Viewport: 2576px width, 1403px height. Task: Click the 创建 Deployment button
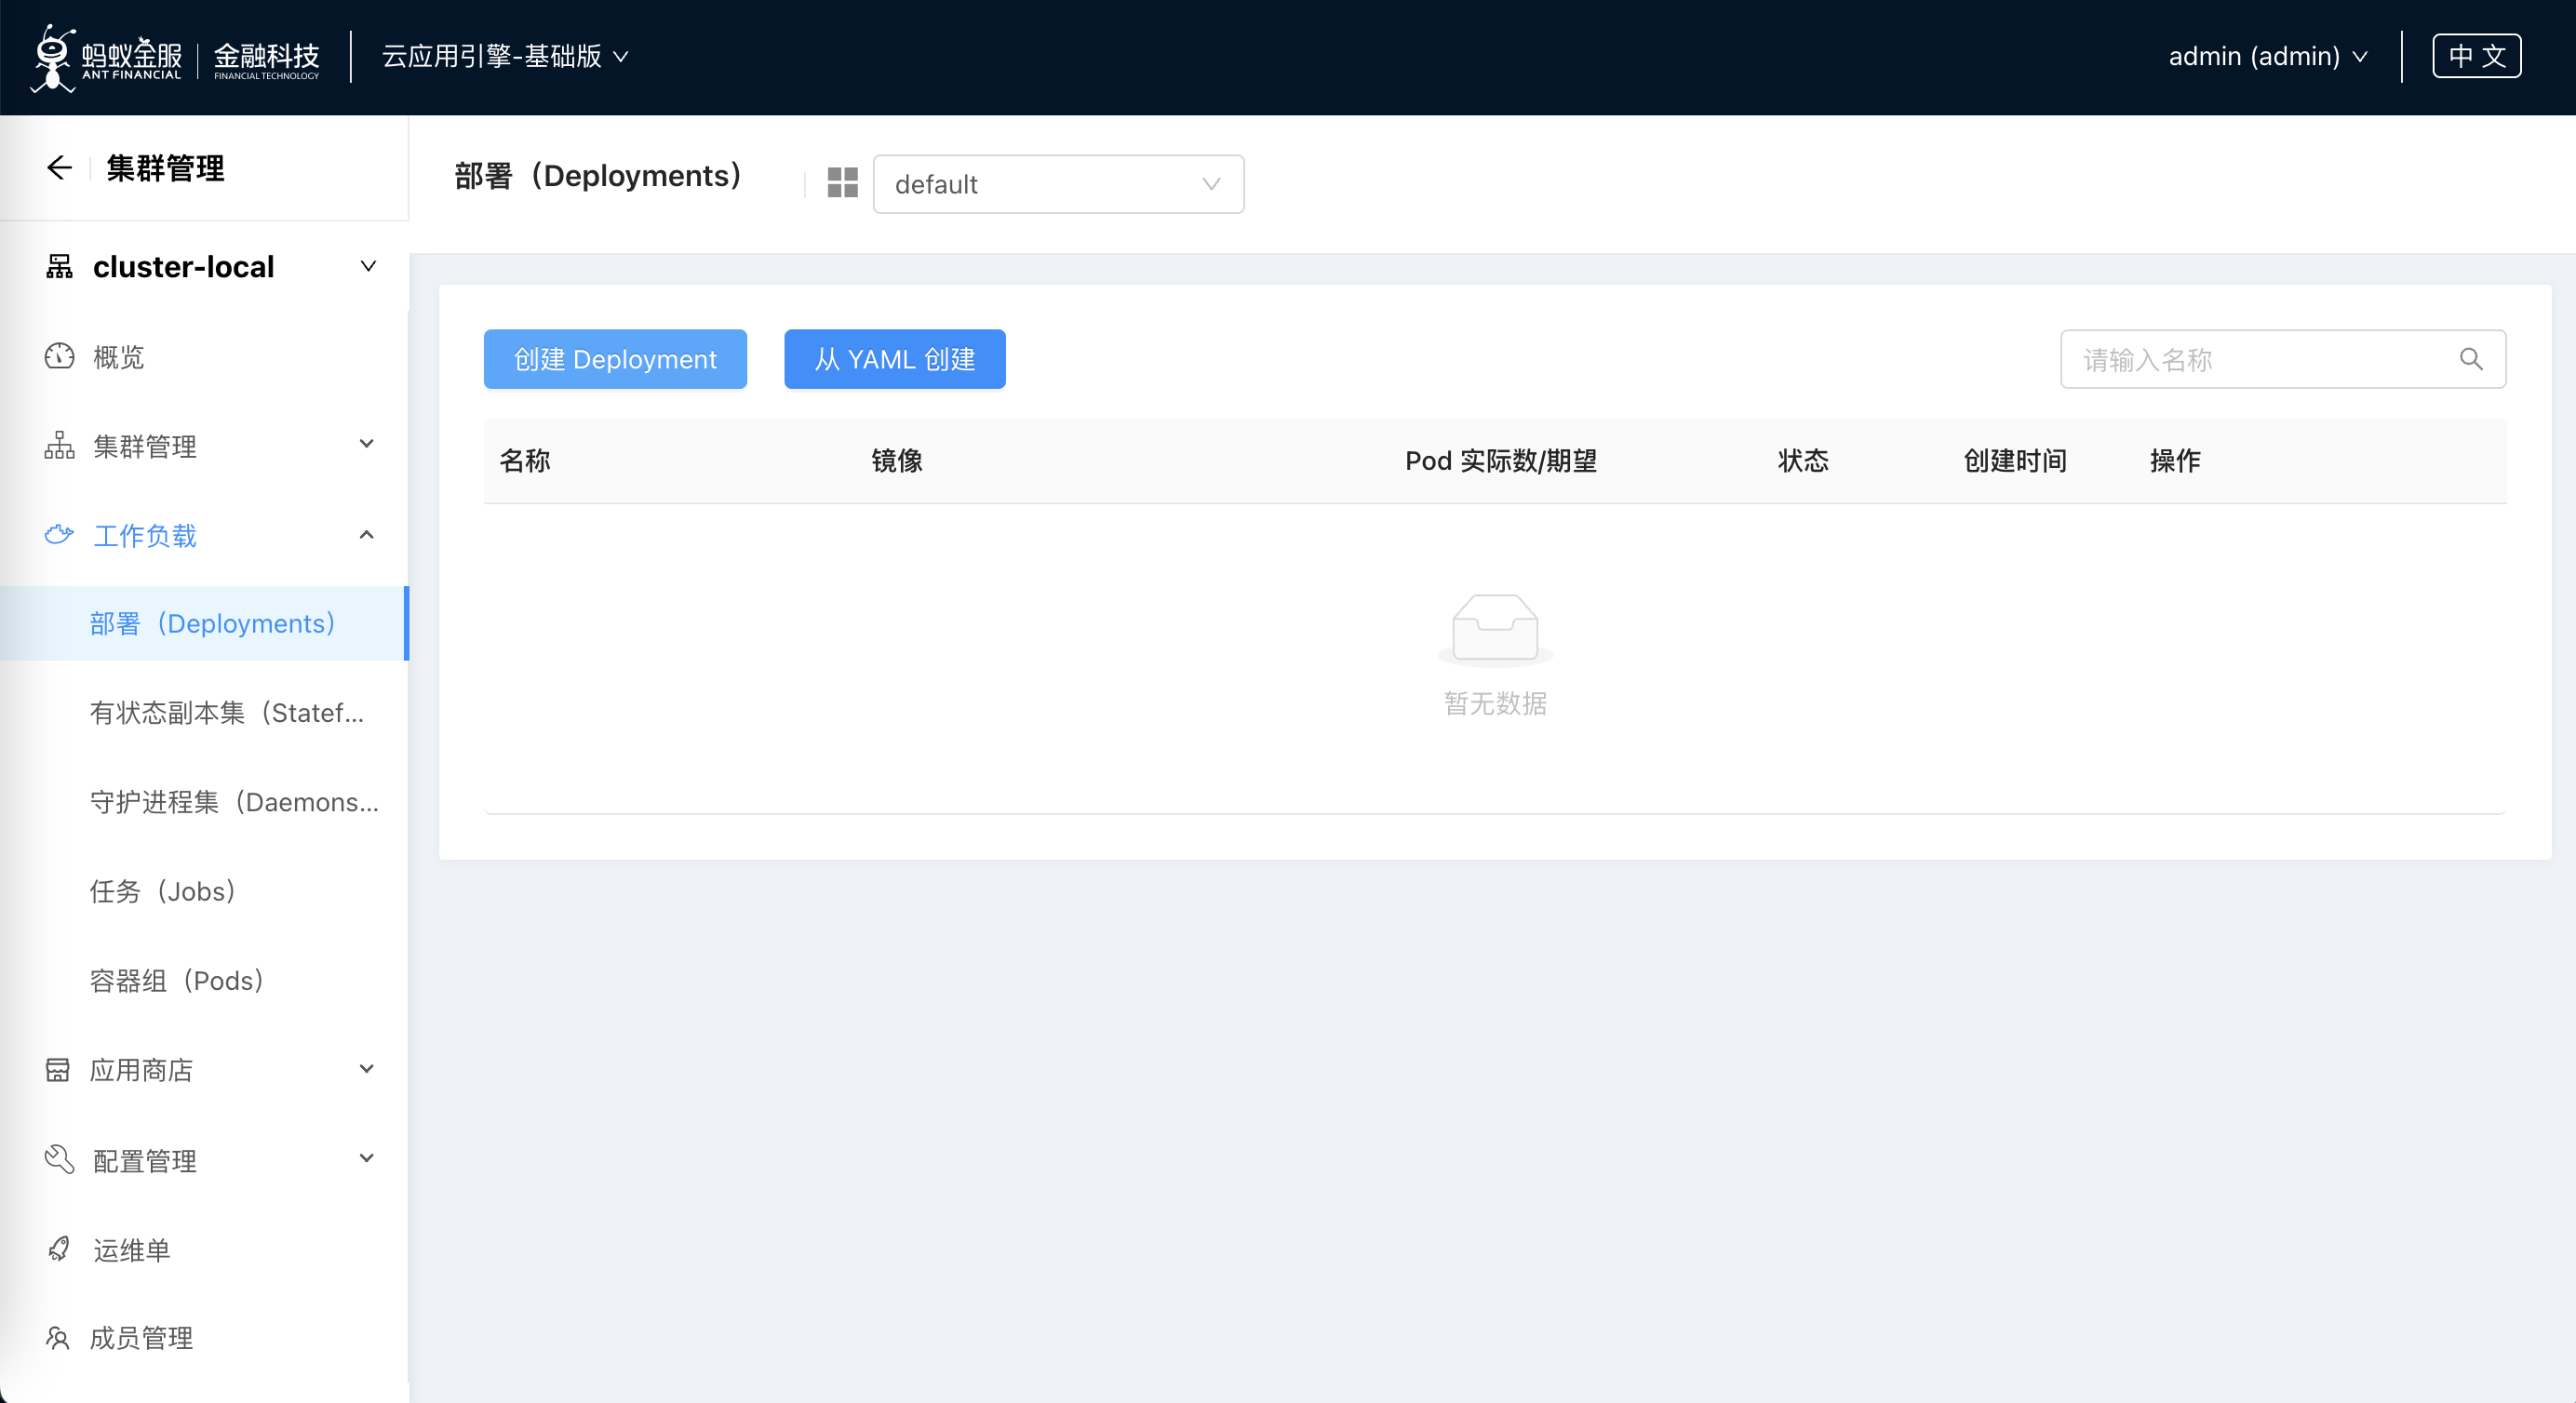pyautogui.click(x=615, y=359)
